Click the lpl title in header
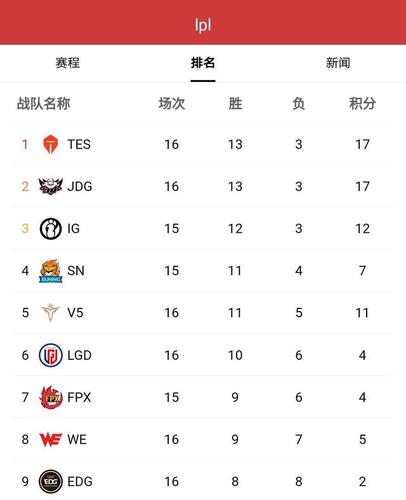The height and width of the screenshot is (500, 406). [x=203, y=25]
